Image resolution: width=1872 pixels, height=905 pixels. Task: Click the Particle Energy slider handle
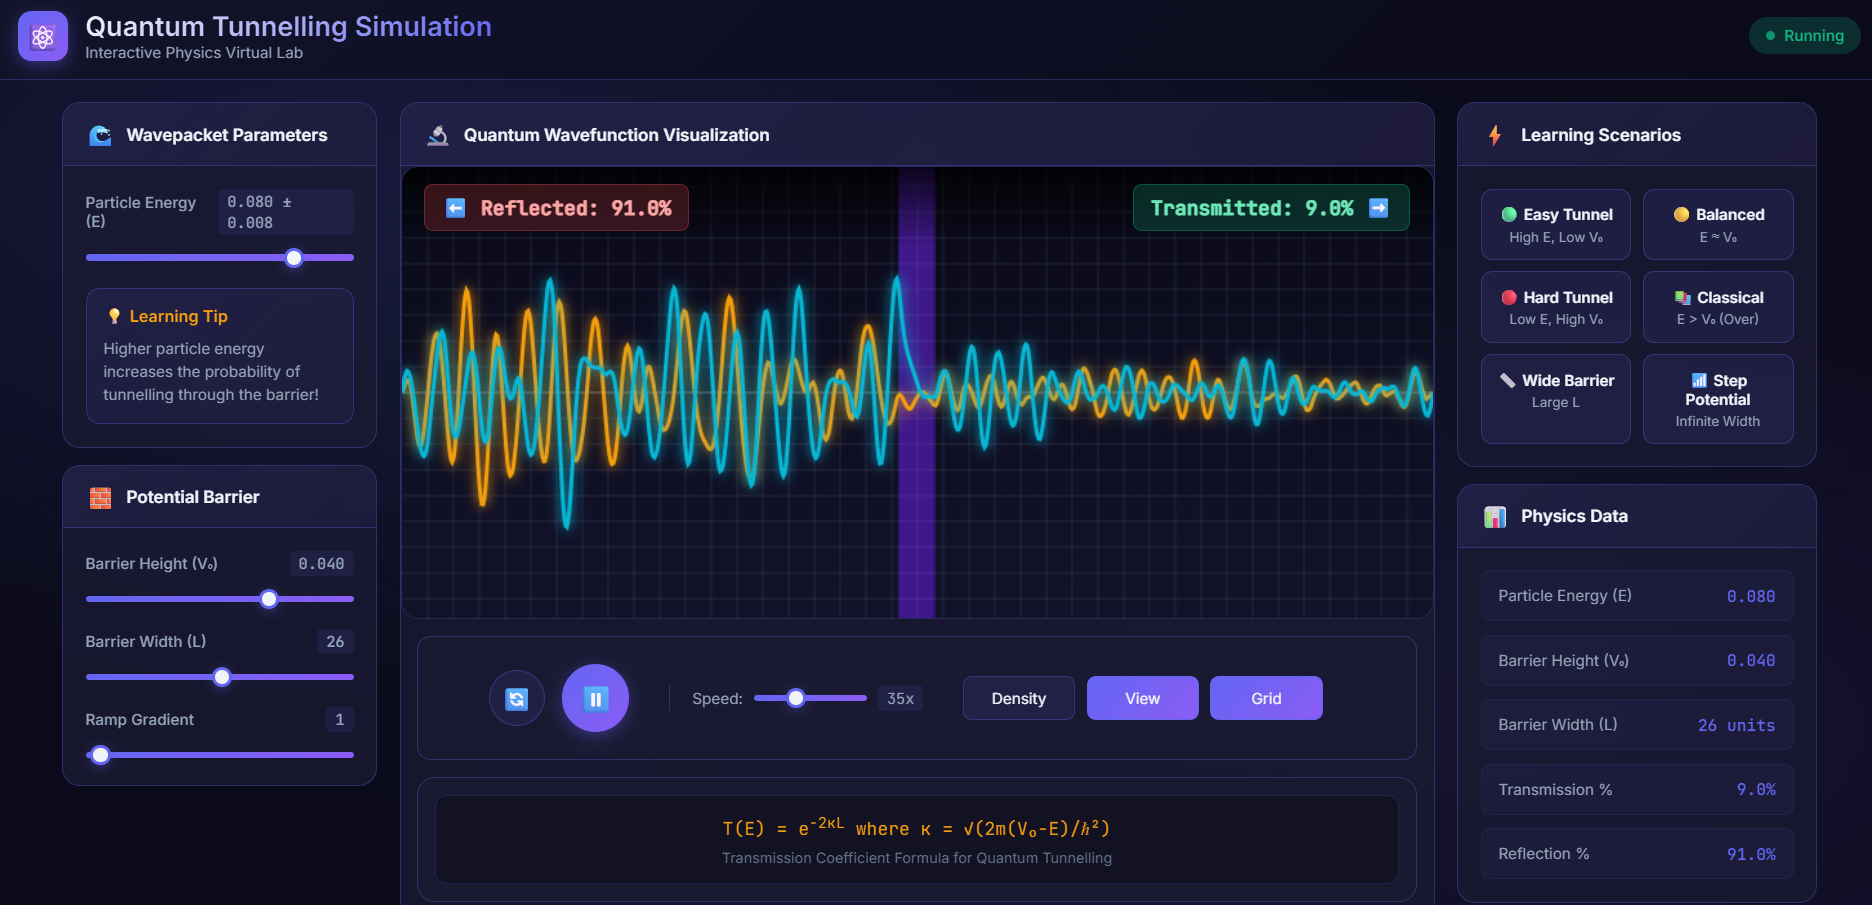coord(294,258)
